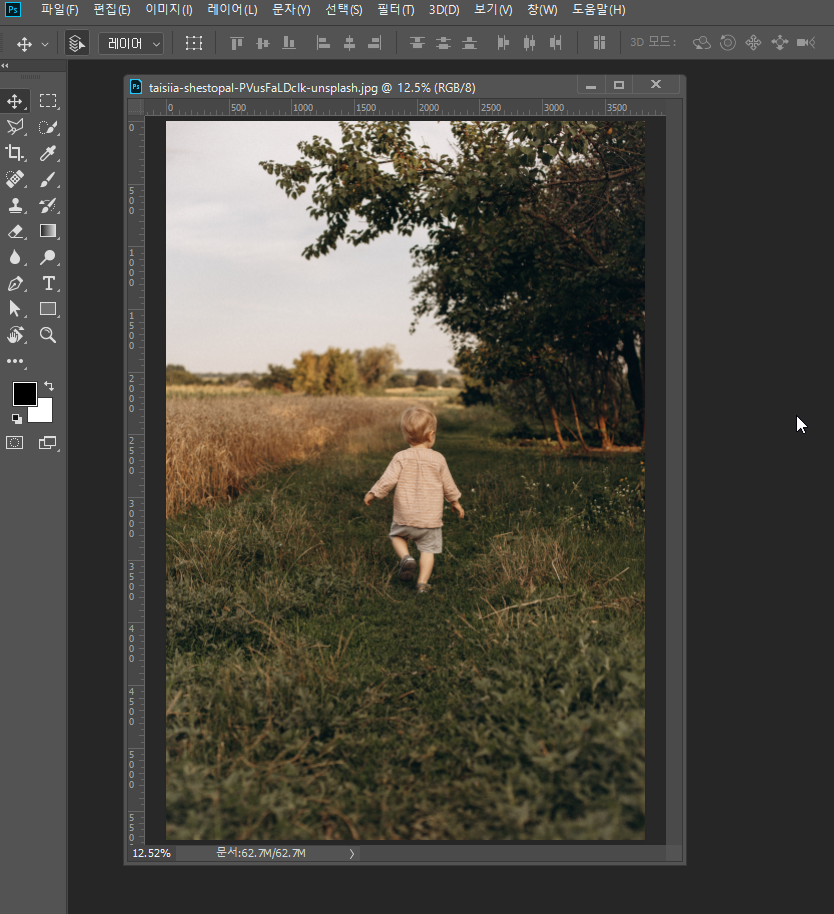This screenshot has width=834, height=914.
Task: Choose the Polygonal Lasso tool
Action: tap(15, 127)
